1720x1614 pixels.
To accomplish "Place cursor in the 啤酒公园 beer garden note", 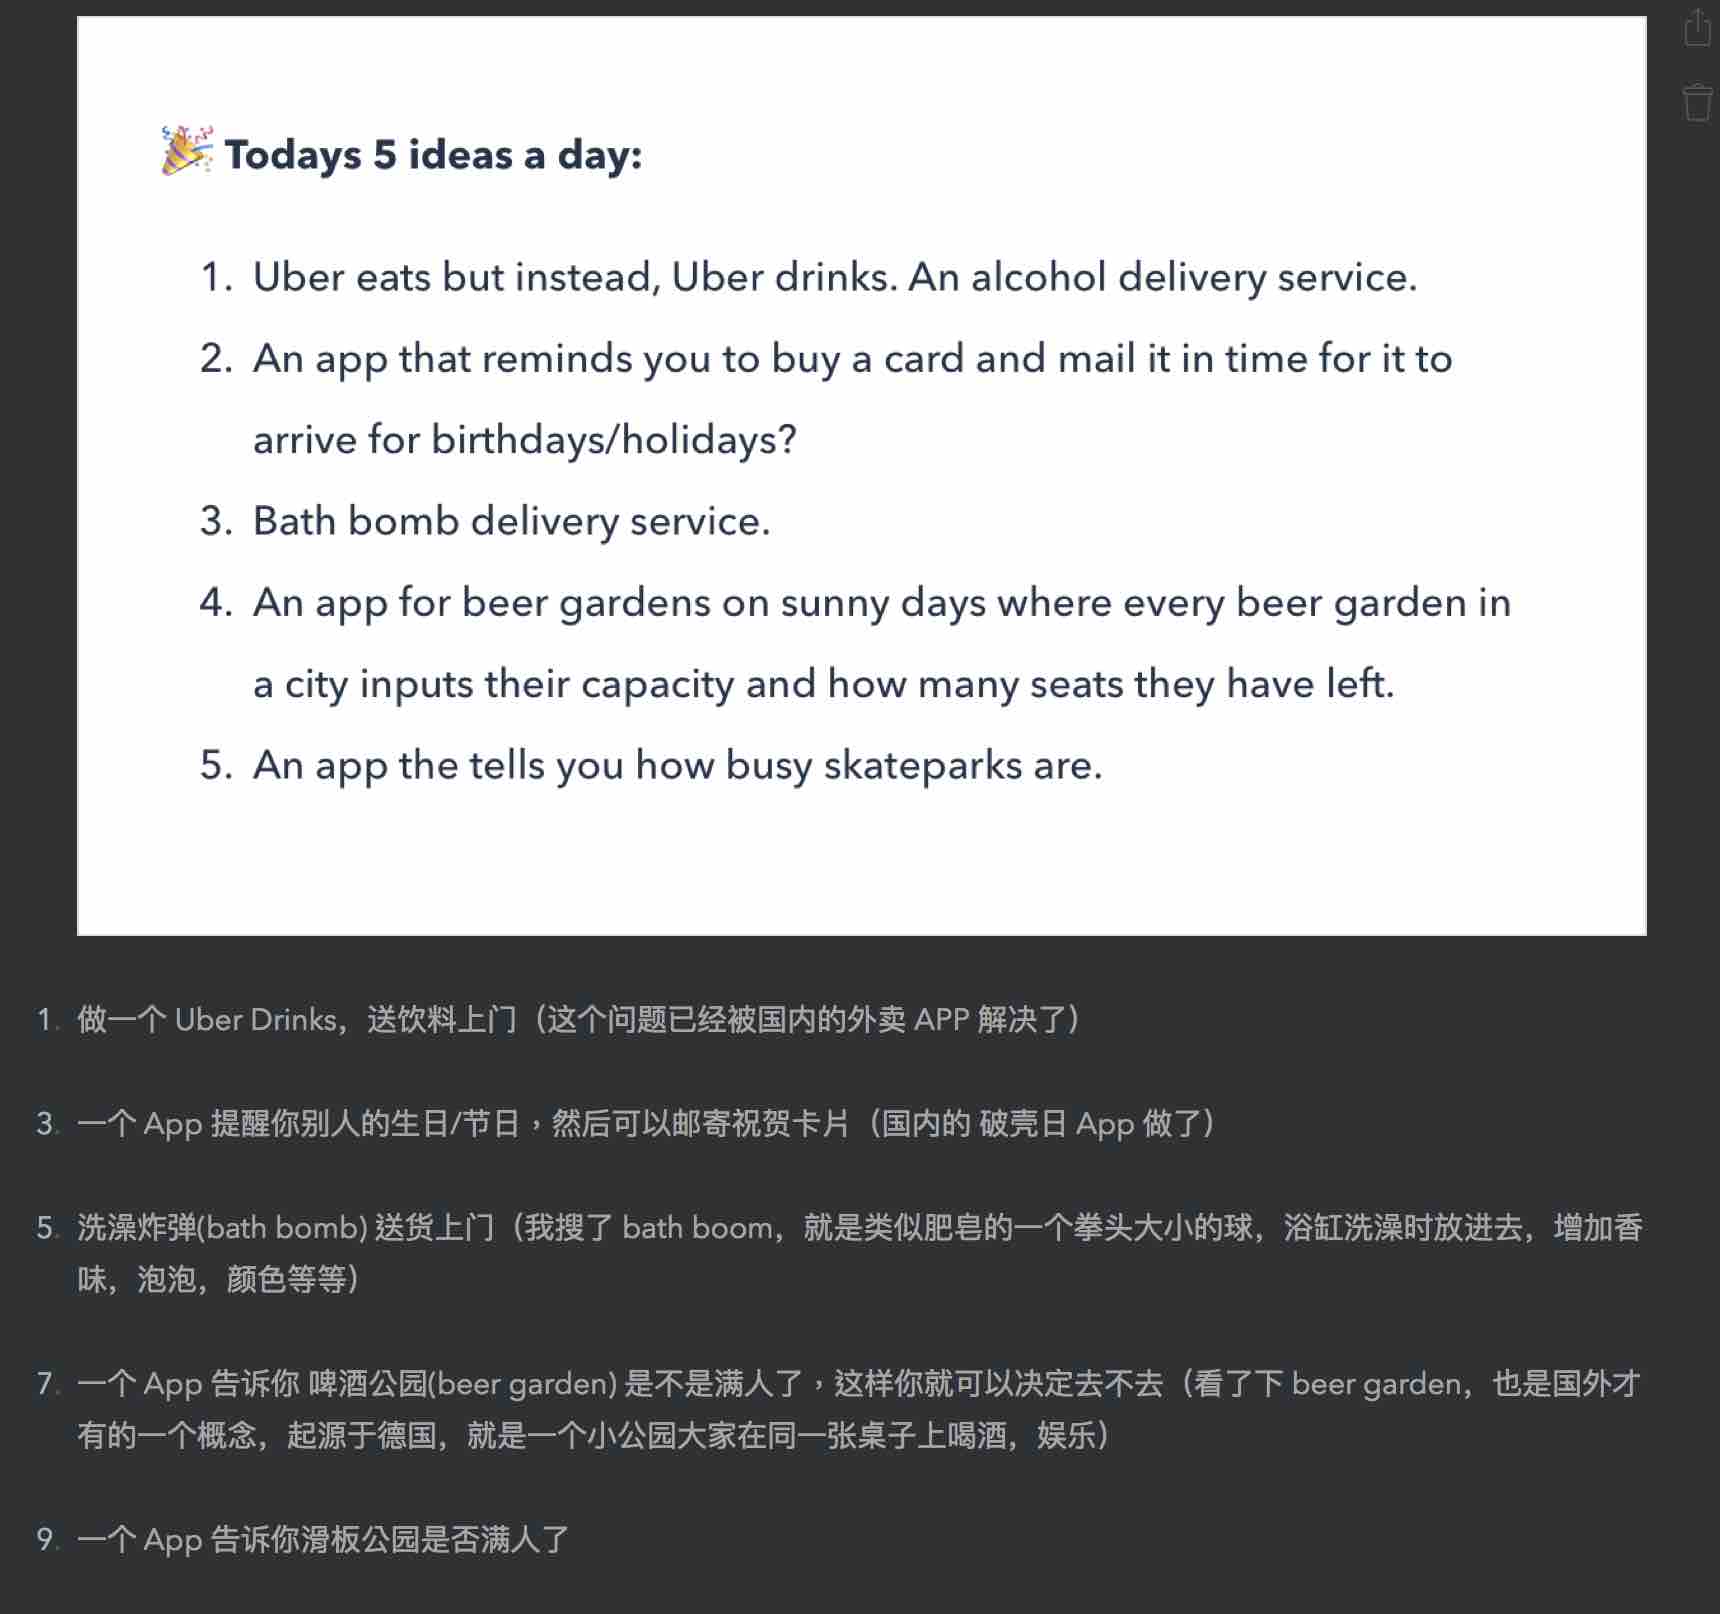I will pyautogui.click(x=859, y=1409).
